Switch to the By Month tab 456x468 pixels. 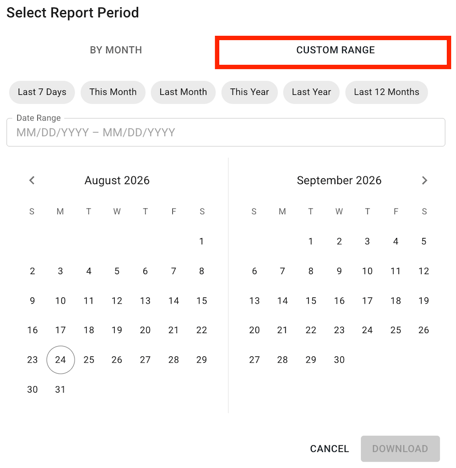[116, 50]
